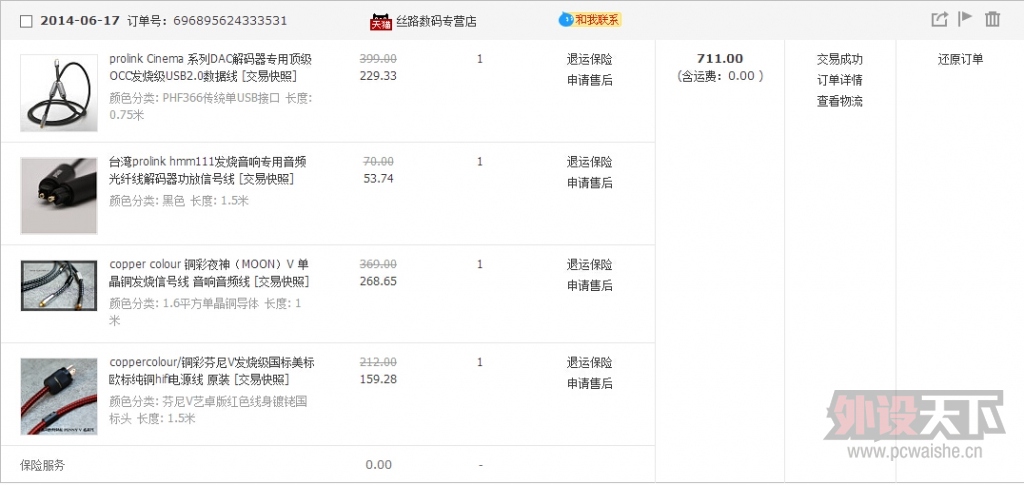
Task: Click the 711.00 order total
Action: 720,59
